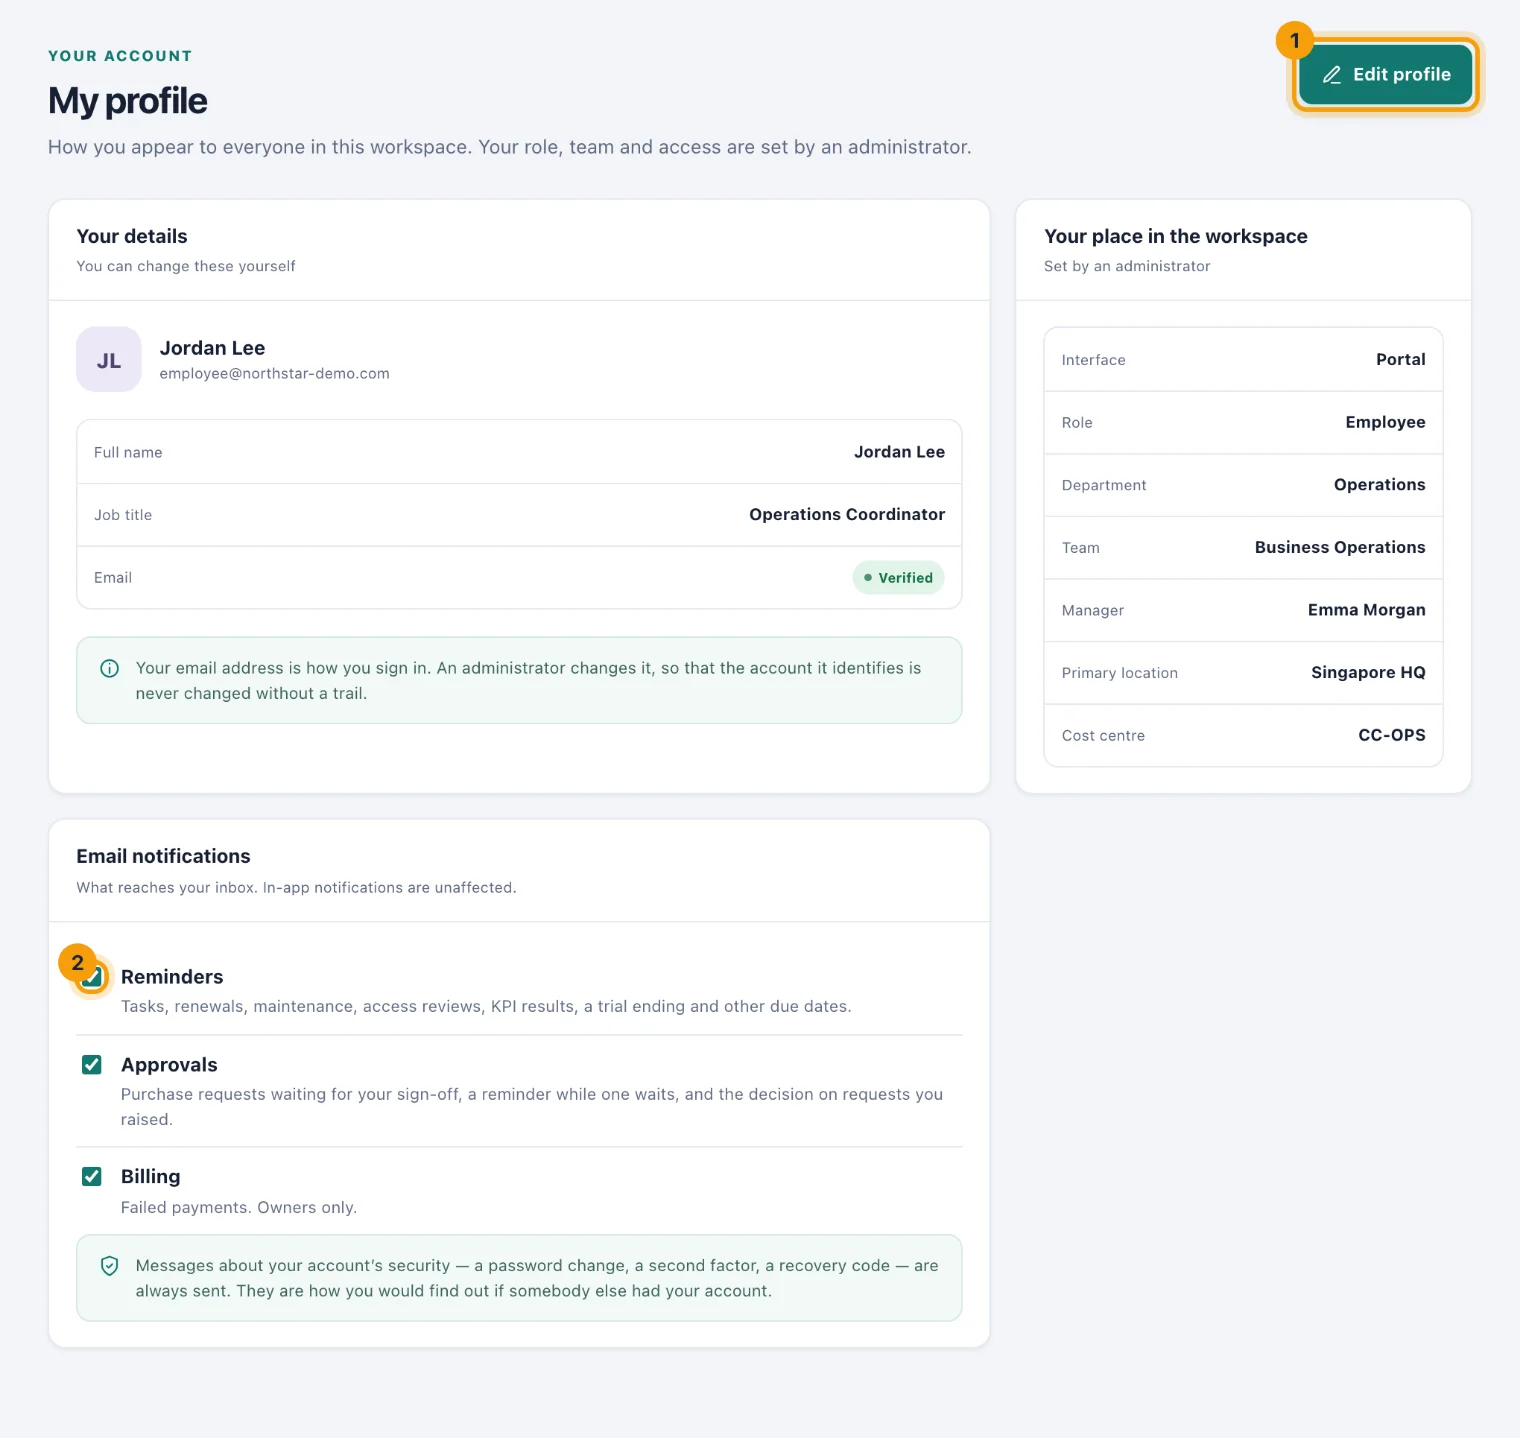
Task: Click the YOUR ACCOUNT label above the title
Action: coord(120,56)
